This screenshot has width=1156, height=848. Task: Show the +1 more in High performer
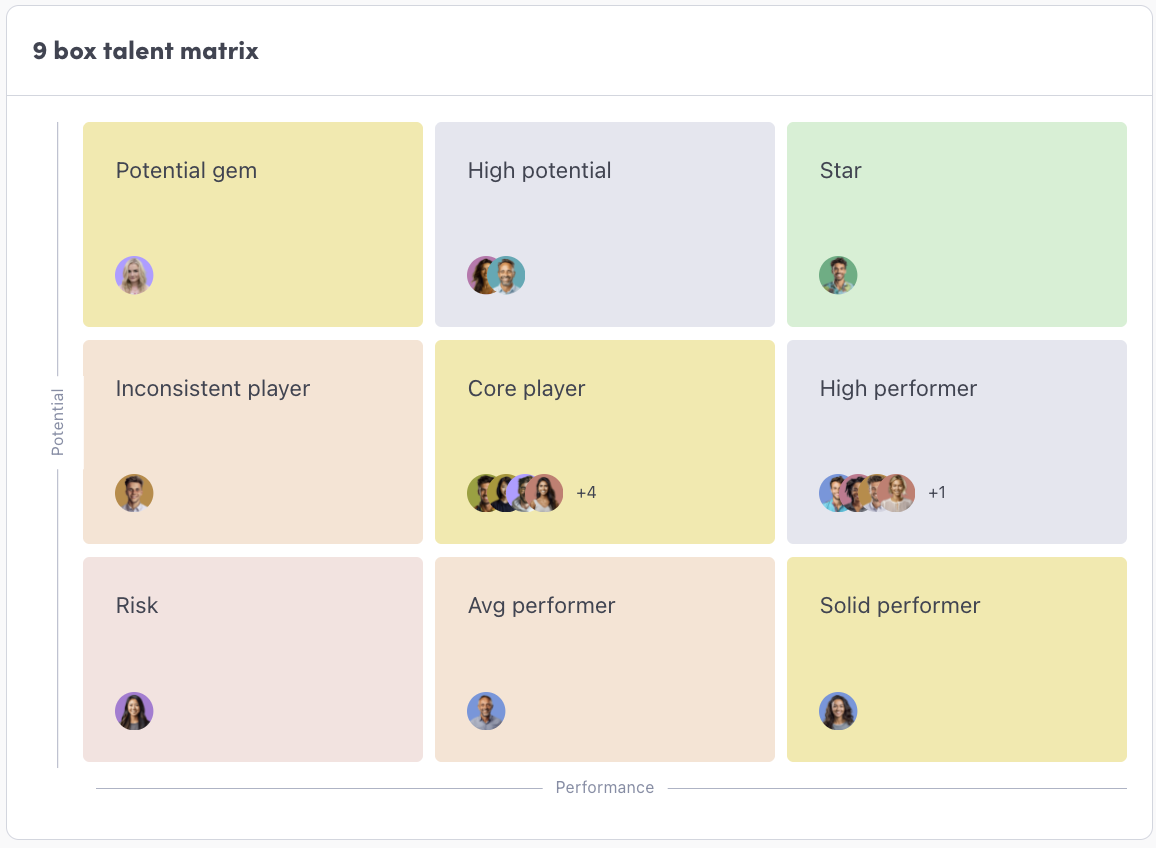[937, 493]
